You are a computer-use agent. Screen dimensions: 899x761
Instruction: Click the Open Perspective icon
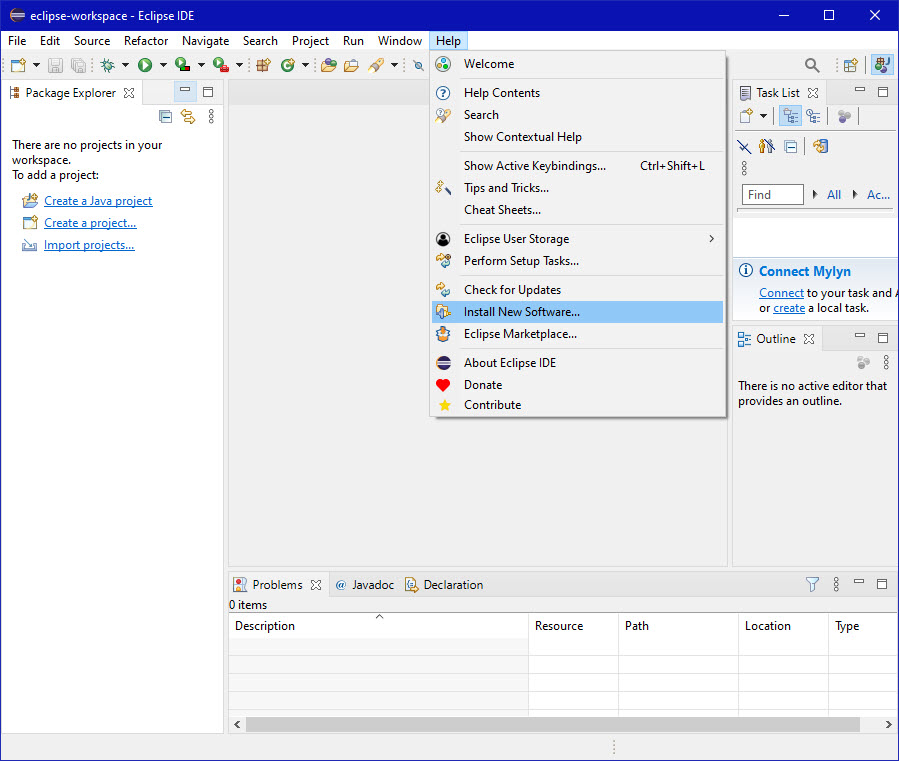coord(850,66)
